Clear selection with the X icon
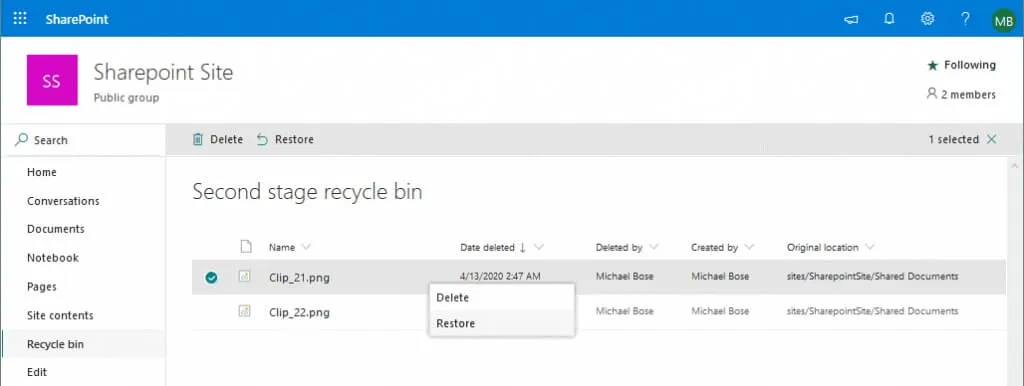This screenshot has height=386, width=1024. 991,139
